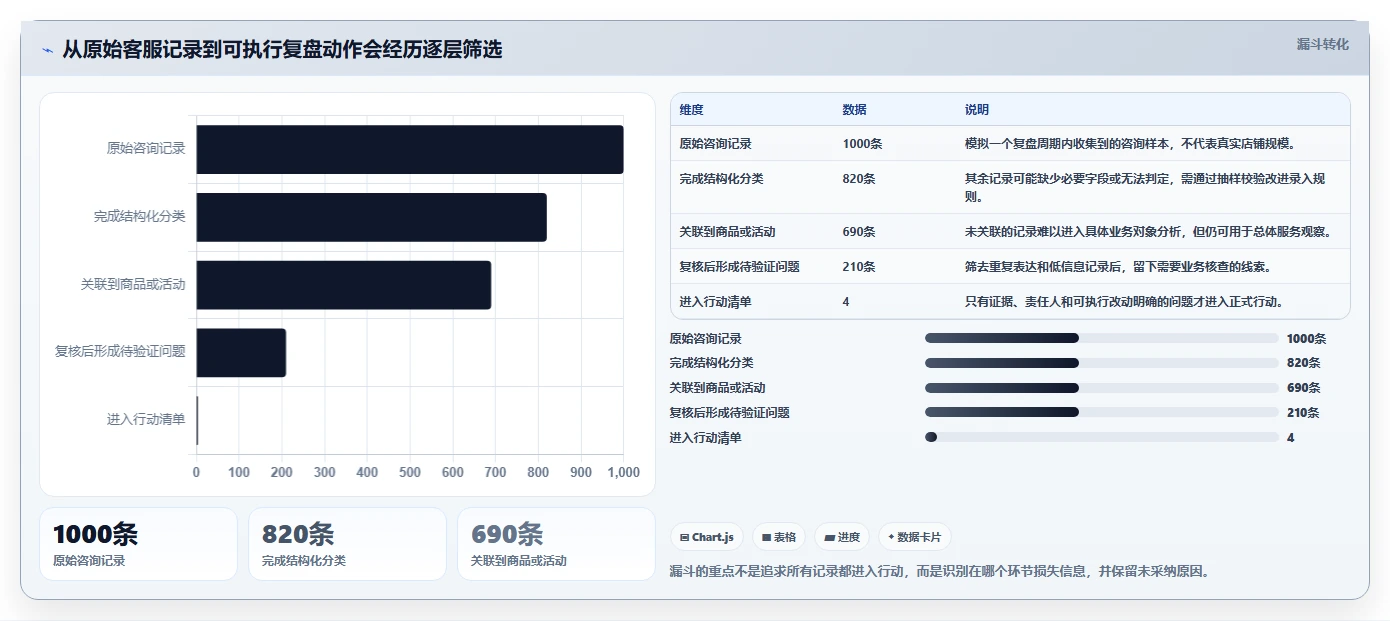Screen dimensions: 1390x621
Task: Click the 说明 column header
Action: pos(976,110)
